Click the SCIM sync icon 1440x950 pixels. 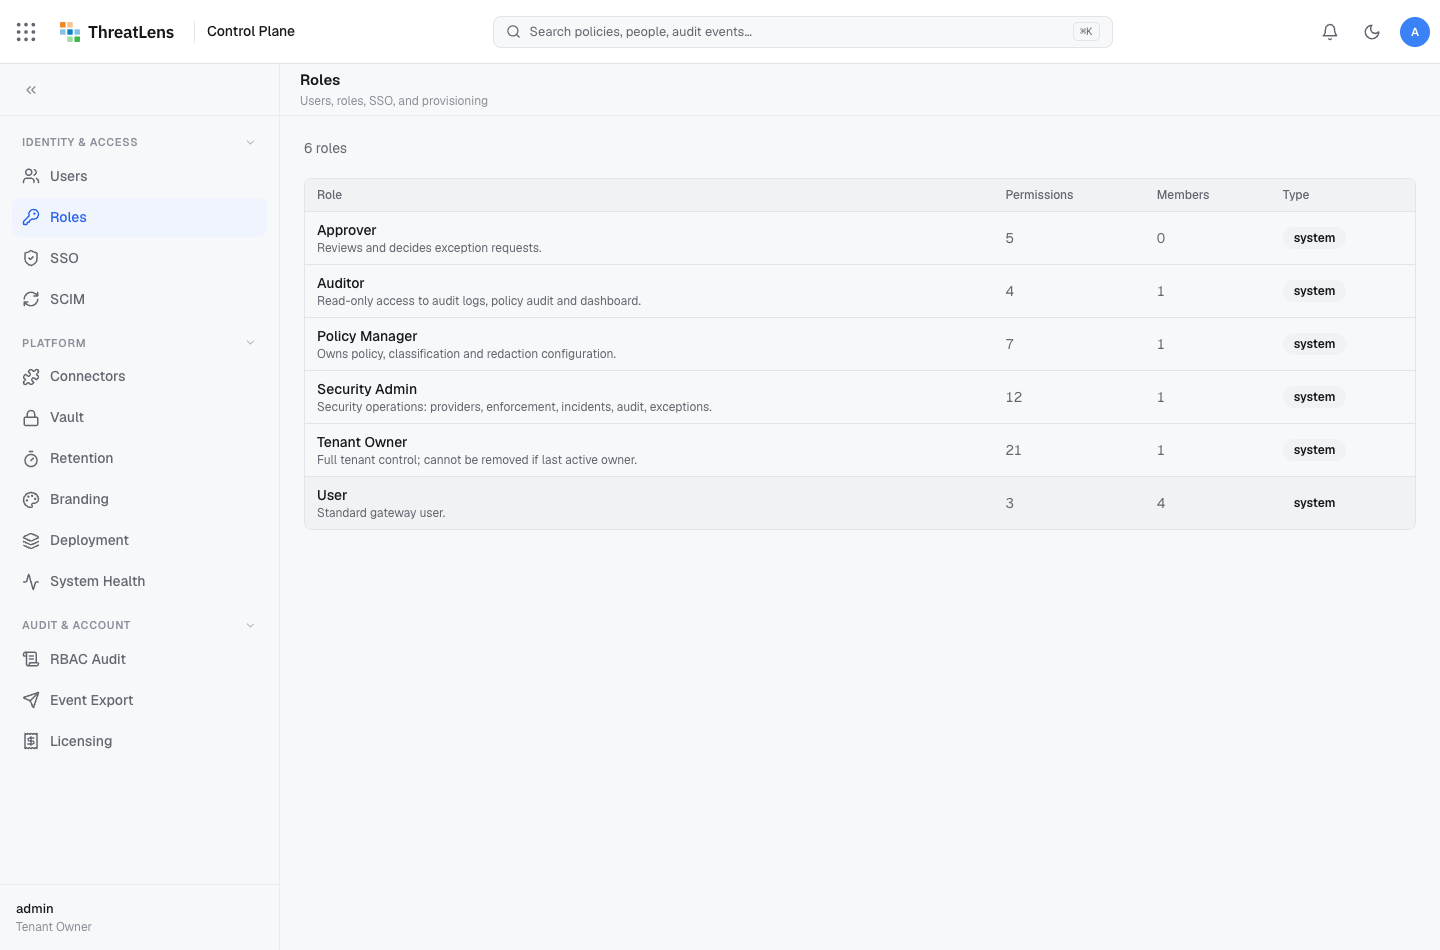pos(31,299)
